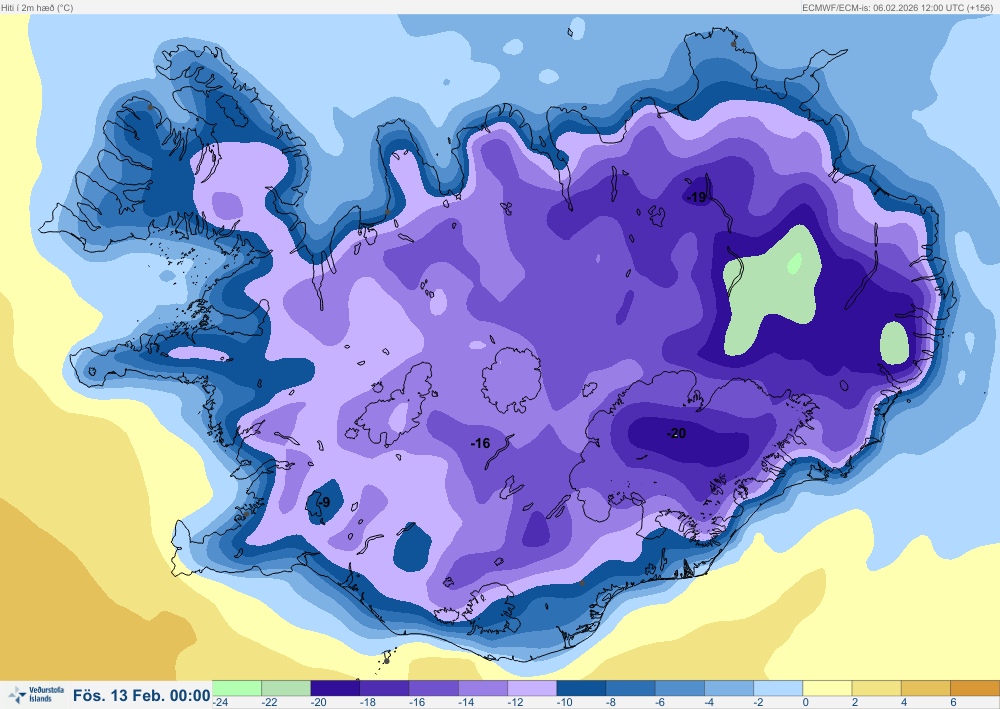Viewport: 1000px width, 709px height.
Task: Pick the lightest green legend swatch right of -24
Action: coord(237,688)
